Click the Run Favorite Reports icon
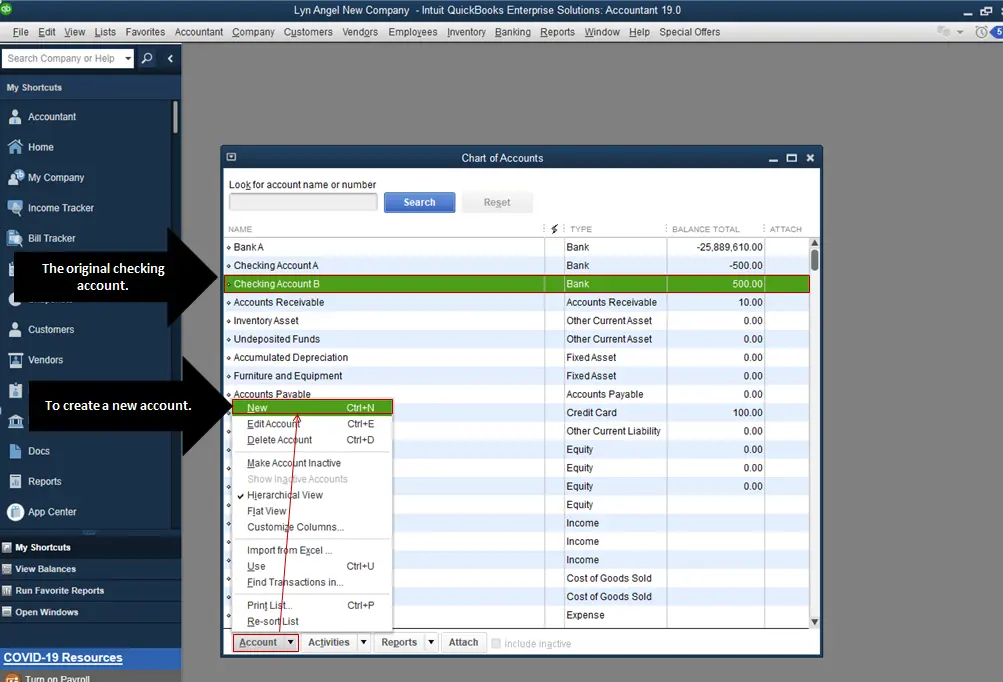This screenshot has width=1003, height=682. click(x=7, y=591)
